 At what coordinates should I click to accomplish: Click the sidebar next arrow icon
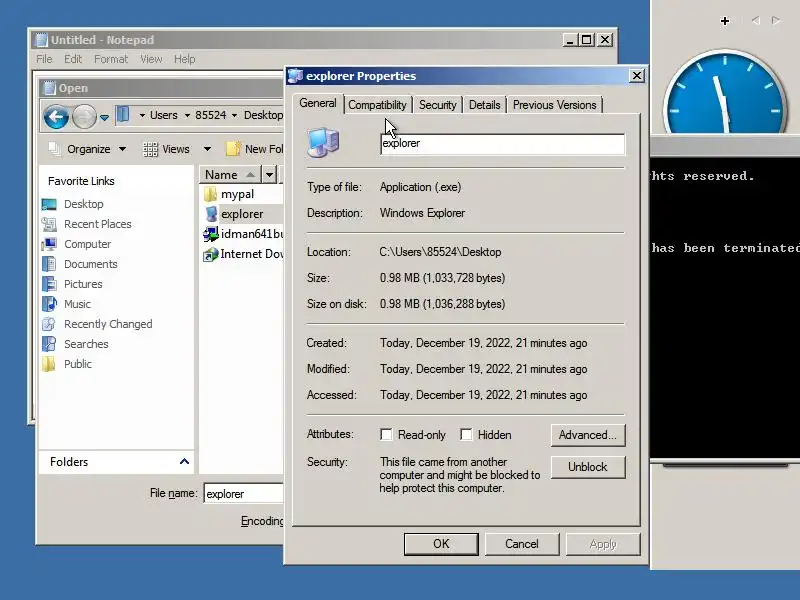(x=776, y=20)
